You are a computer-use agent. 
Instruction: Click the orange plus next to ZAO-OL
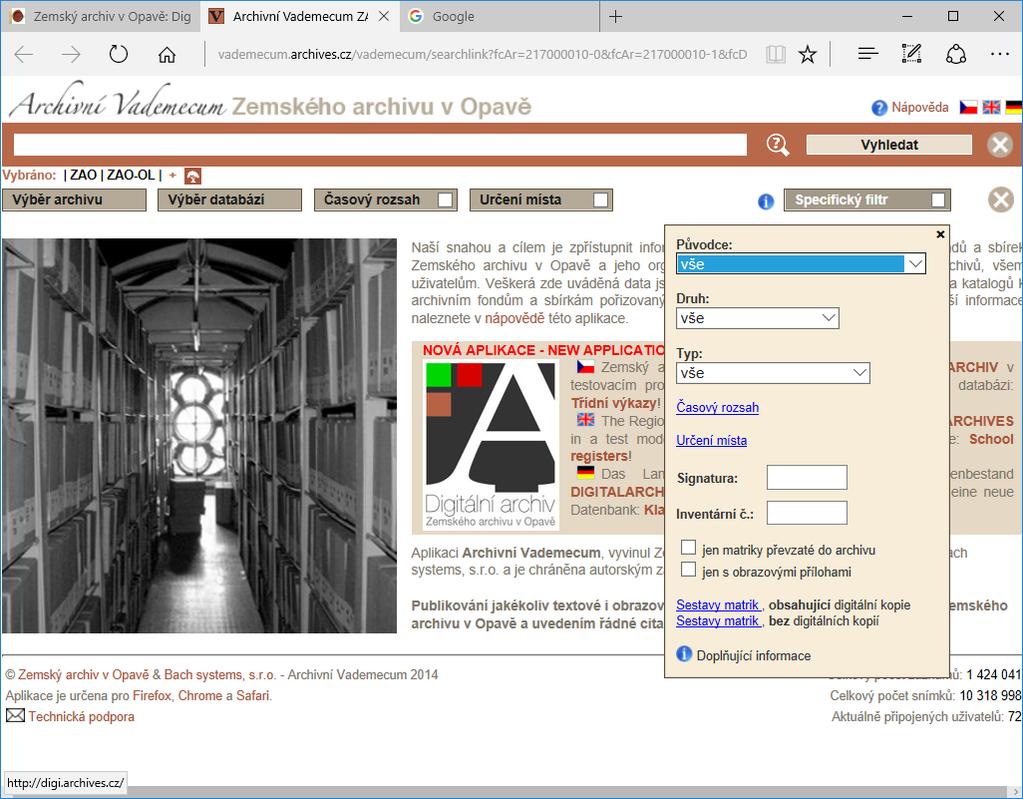tap(172, 175)
